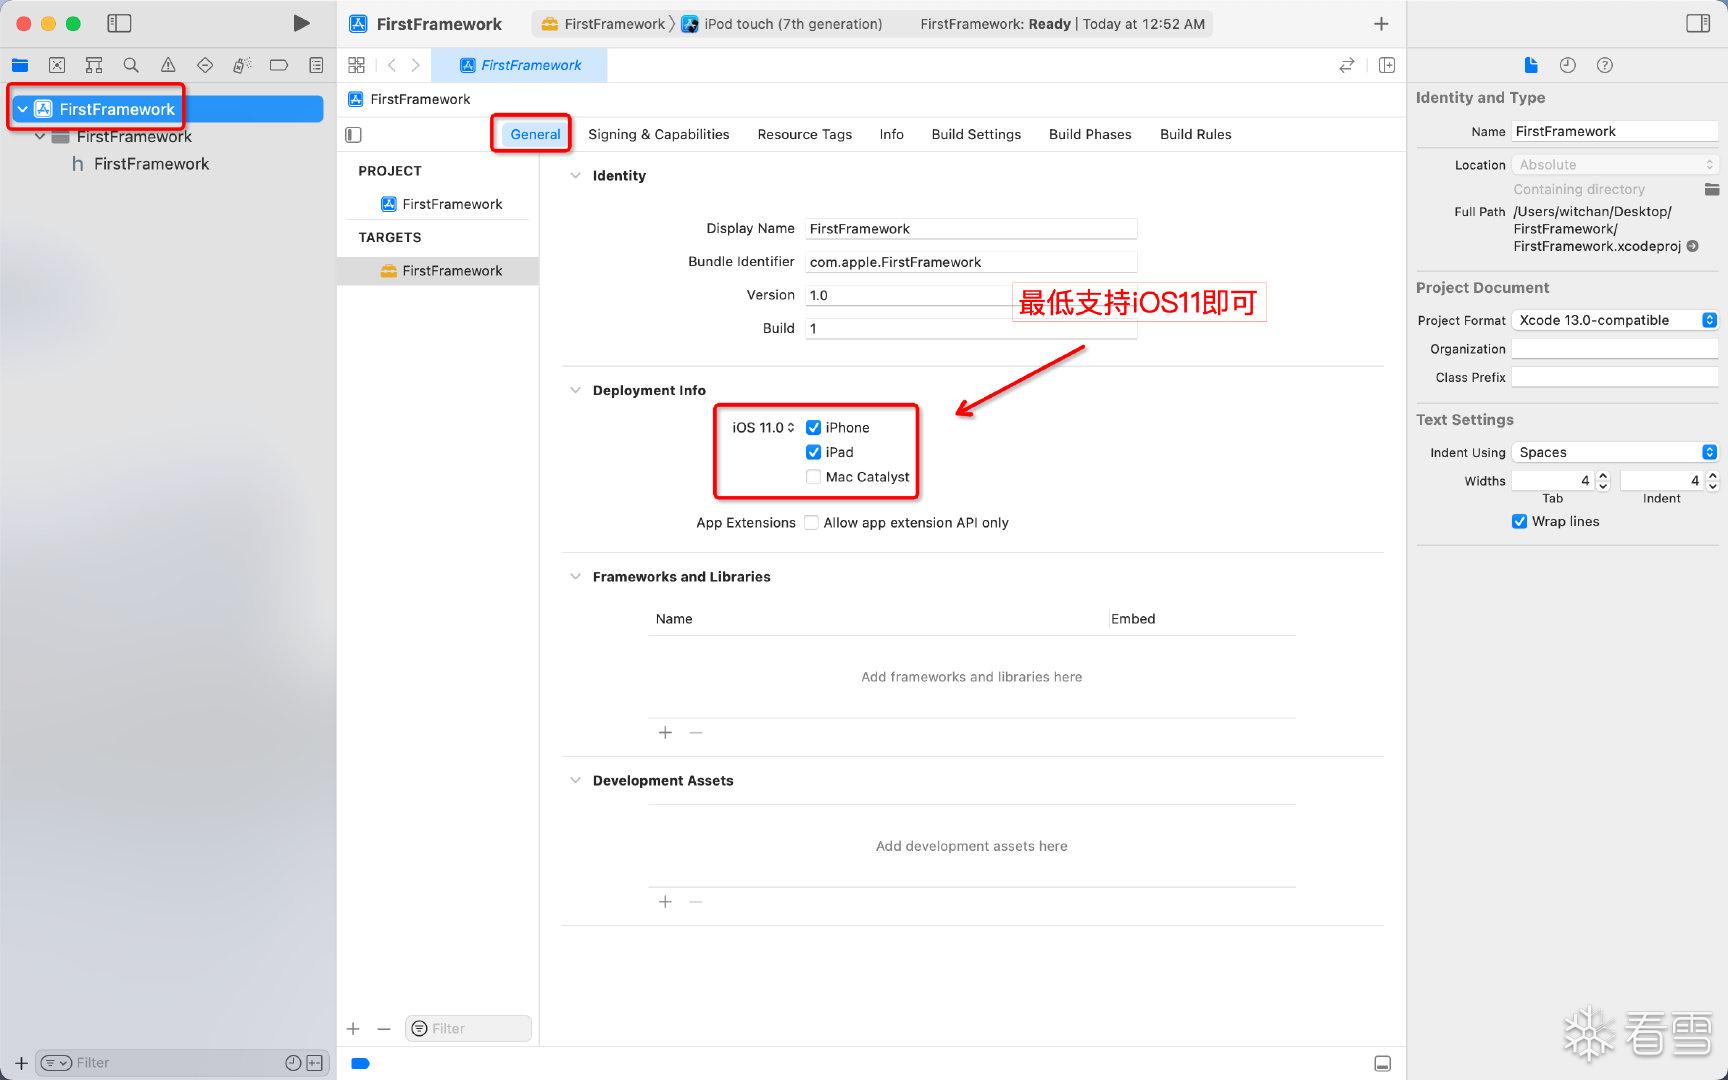The width and height of the screenshot is (1728, 1080).
Task: Open the Project navigator folder icon
Action: (20, 65)
